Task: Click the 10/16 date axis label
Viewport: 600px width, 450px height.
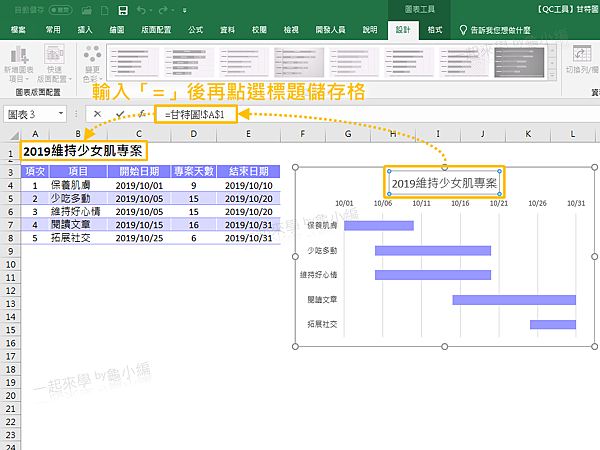Action: (x=460, y=203)
